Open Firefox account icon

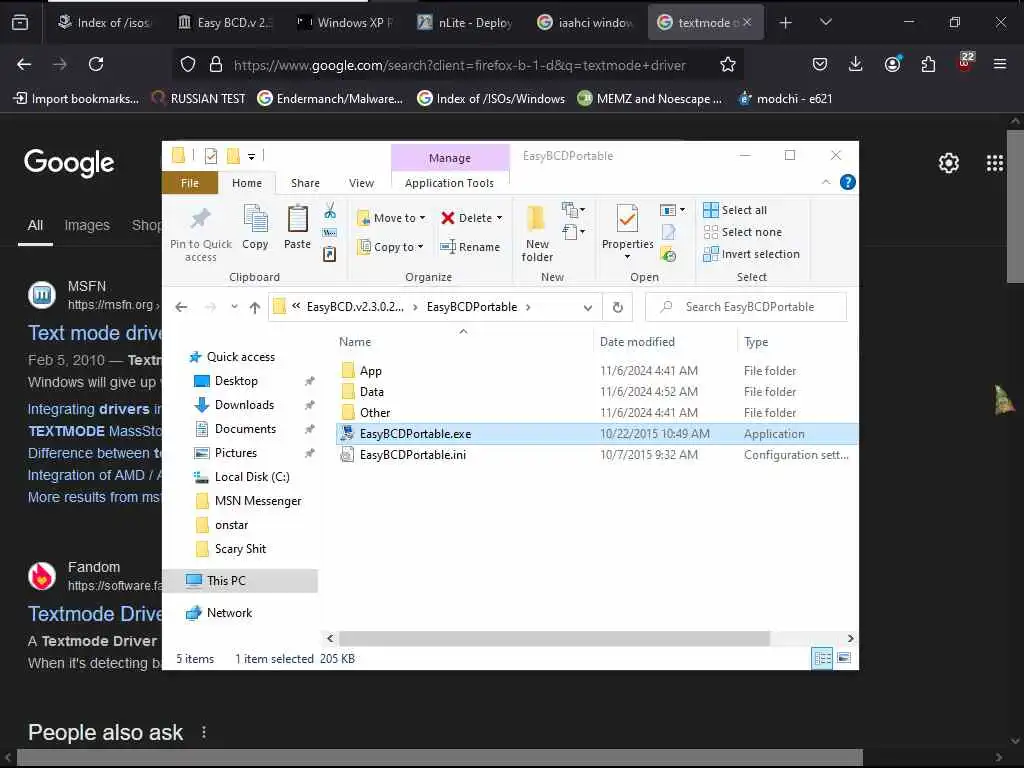click(892, 64)
